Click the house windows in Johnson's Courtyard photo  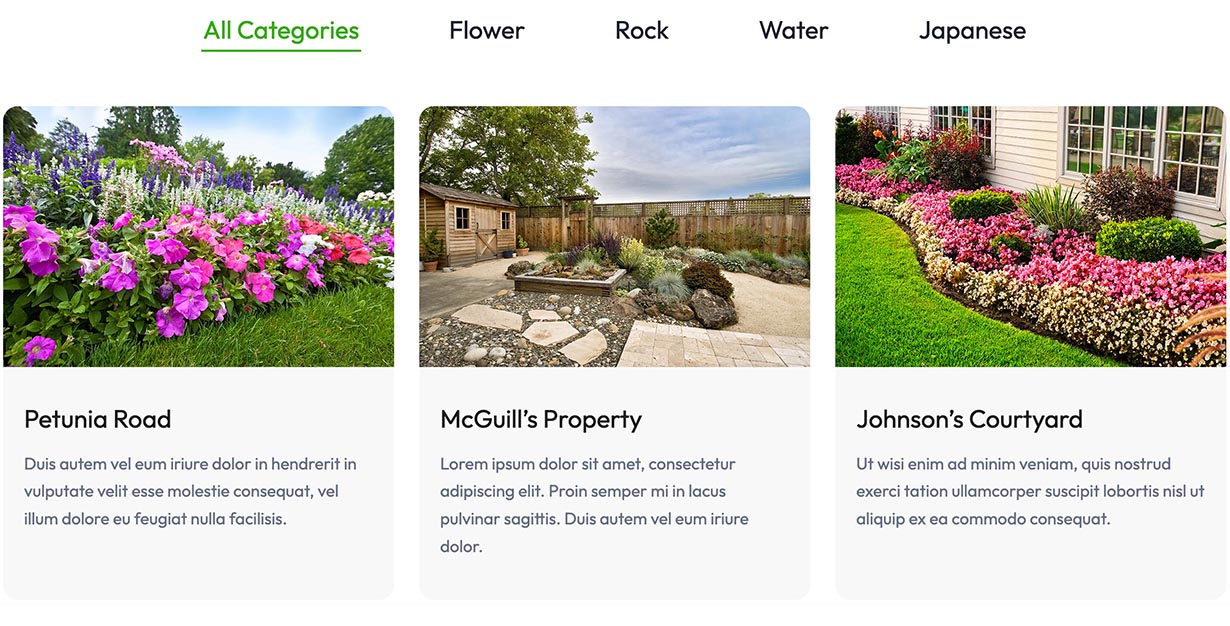1140,150
